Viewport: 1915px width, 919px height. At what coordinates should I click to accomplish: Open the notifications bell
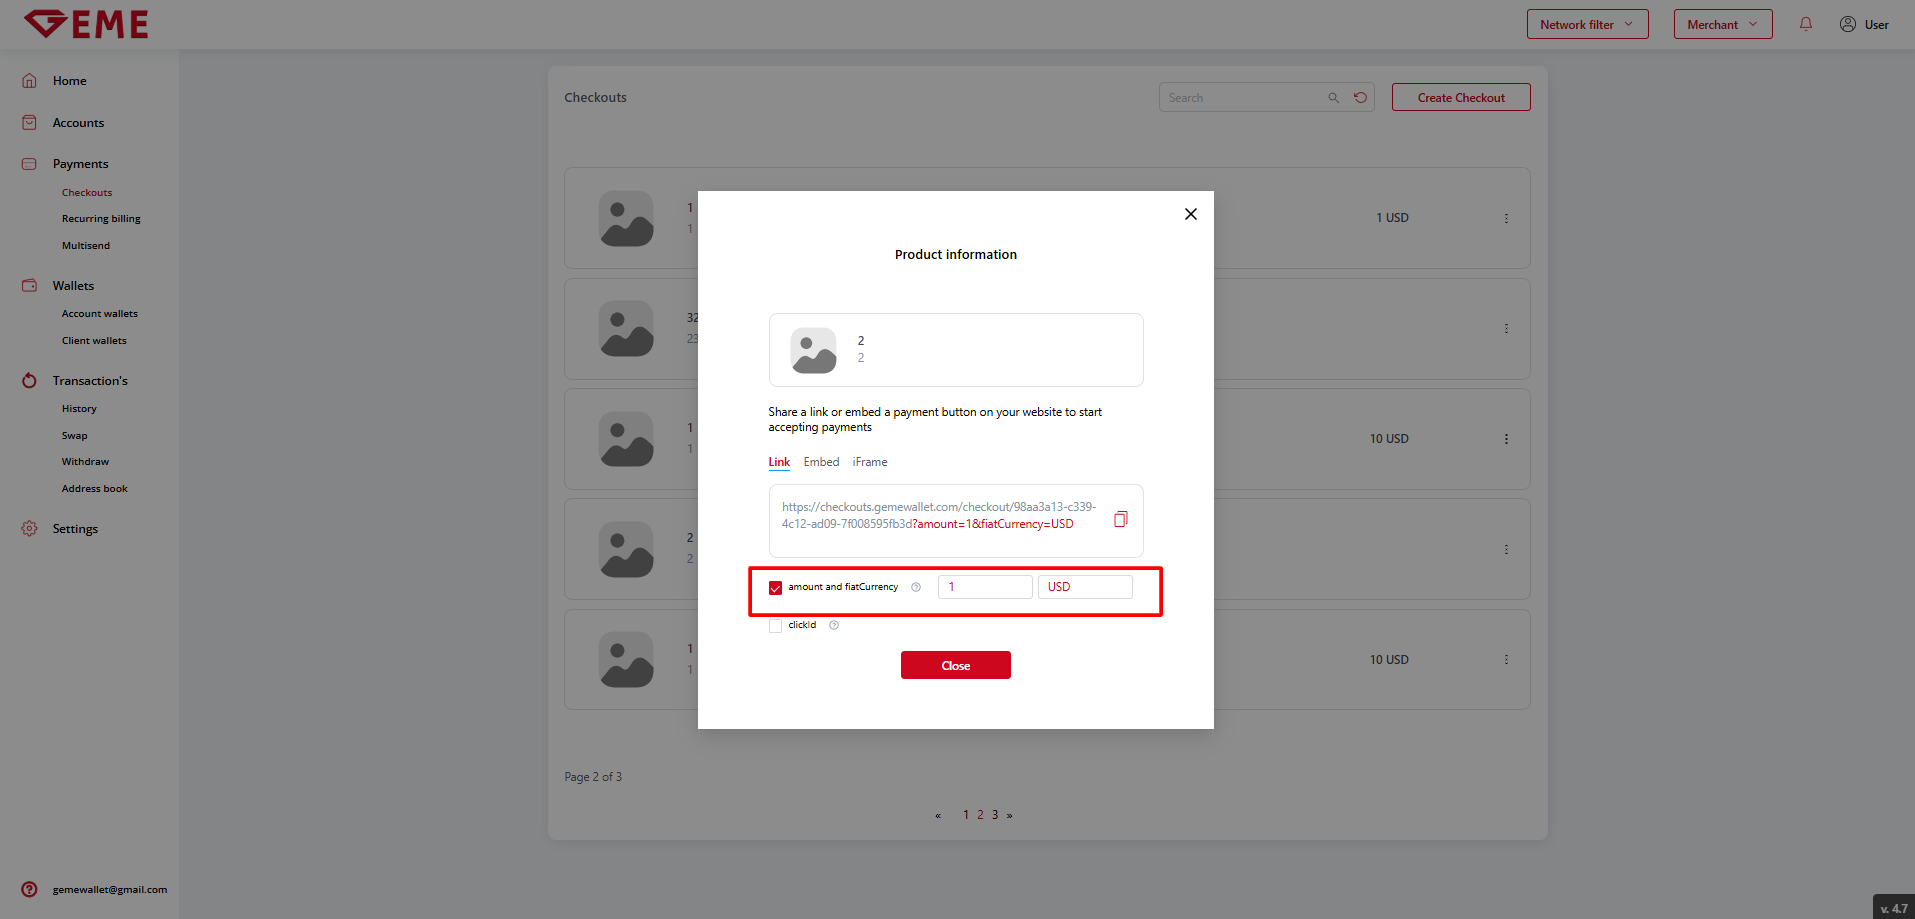click(1805, 24)
